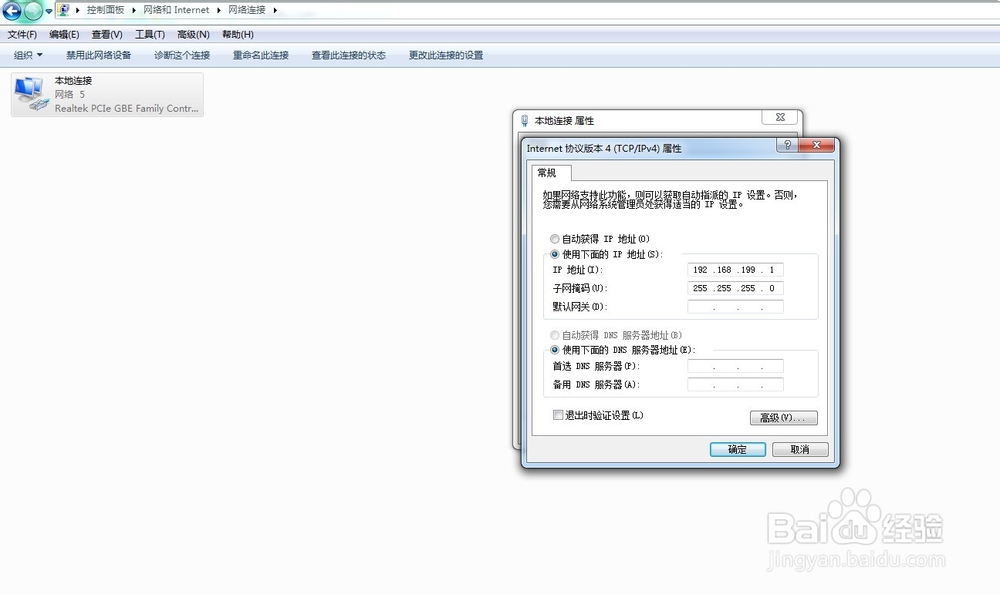
Task: Close the TCP/IPv4 properties dialog
Action: point(816,145)
